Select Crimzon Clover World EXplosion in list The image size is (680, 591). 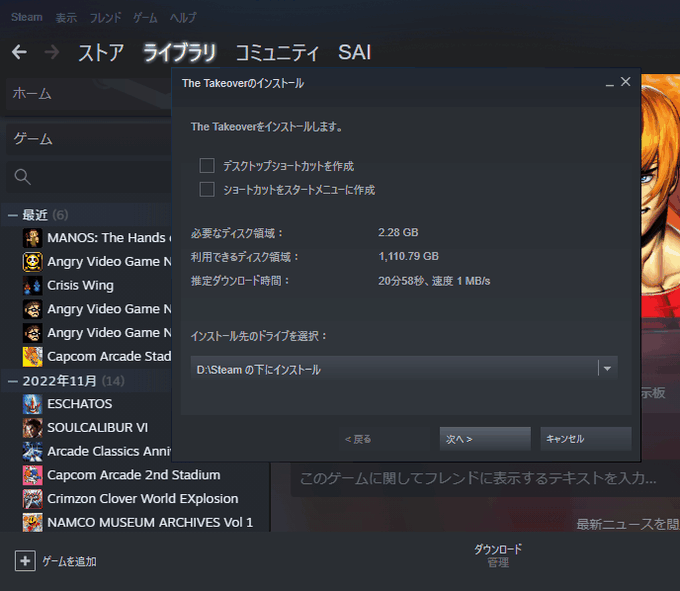pyautogui.click(x=143, y=499)
